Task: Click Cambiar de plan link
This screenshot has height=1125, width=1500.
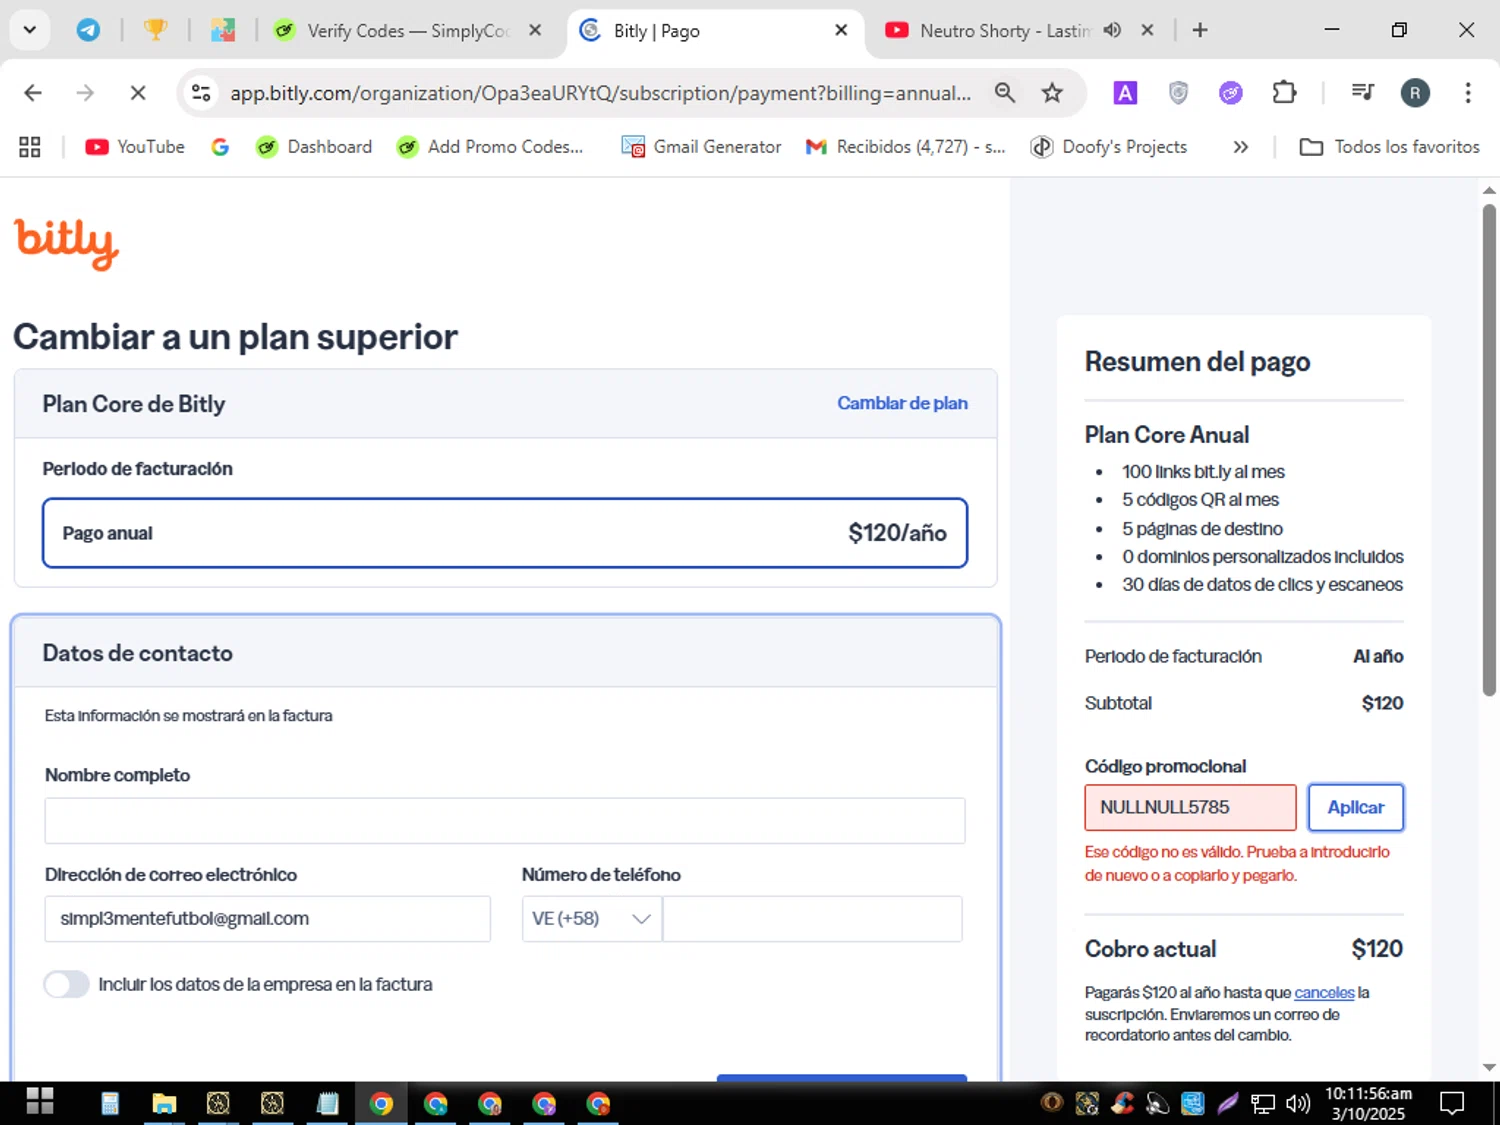Action: [x=902, y=403]
